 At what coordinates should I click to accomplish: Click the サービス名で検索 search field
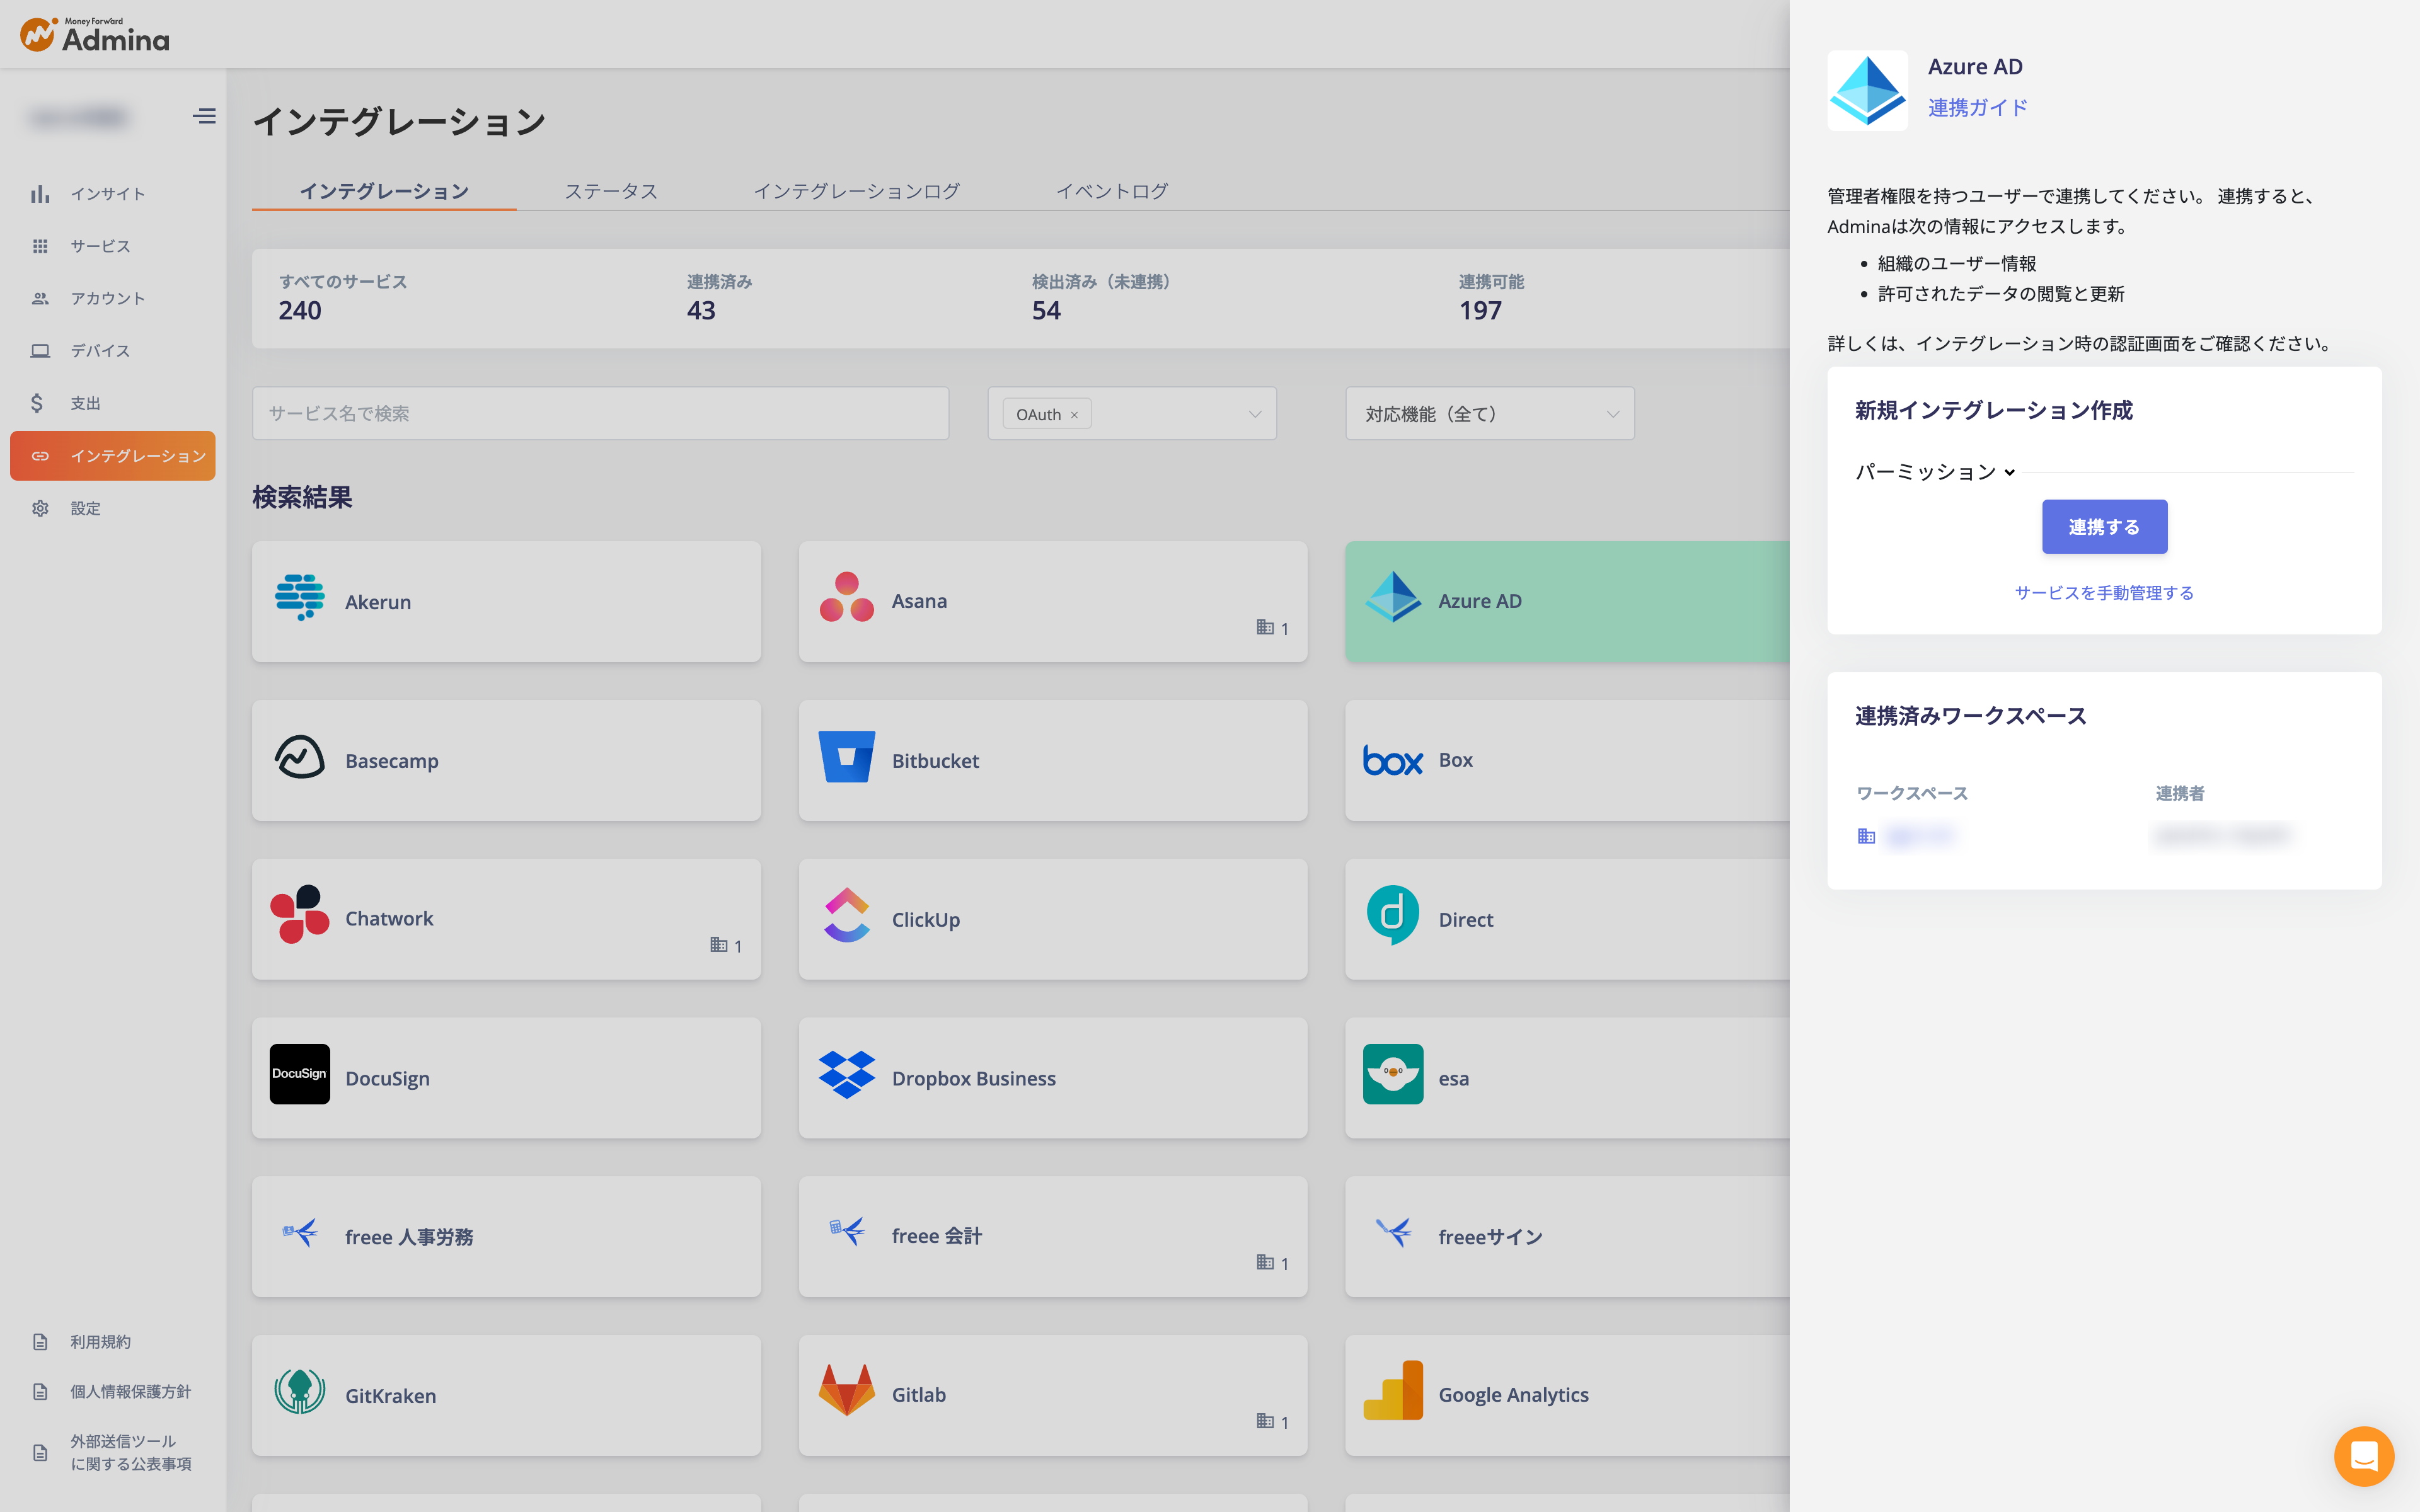tap(600, 413)
